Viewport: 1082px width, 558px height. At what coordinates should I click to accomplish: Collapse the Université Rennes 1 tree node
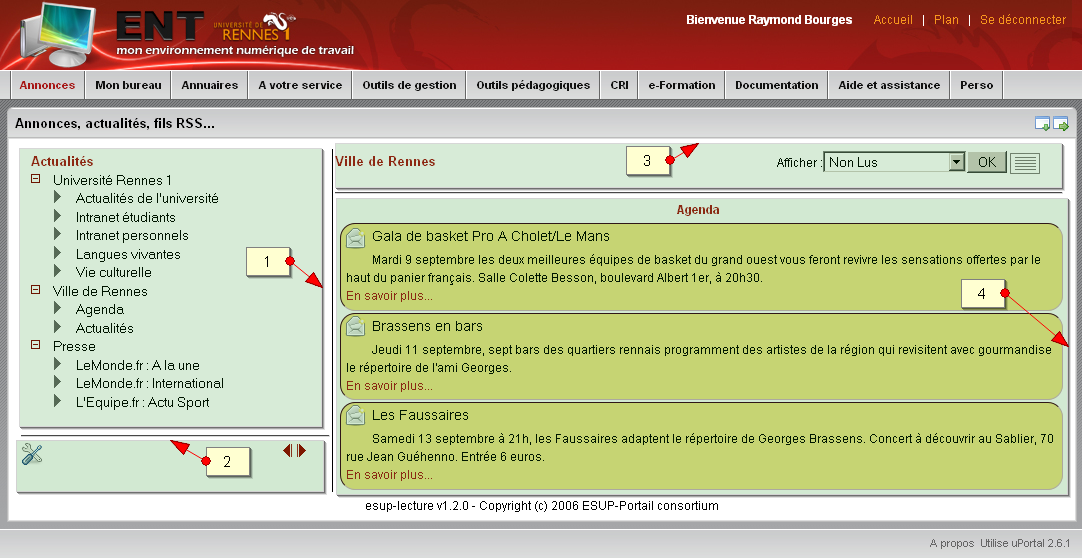click(x=36, y=180)
